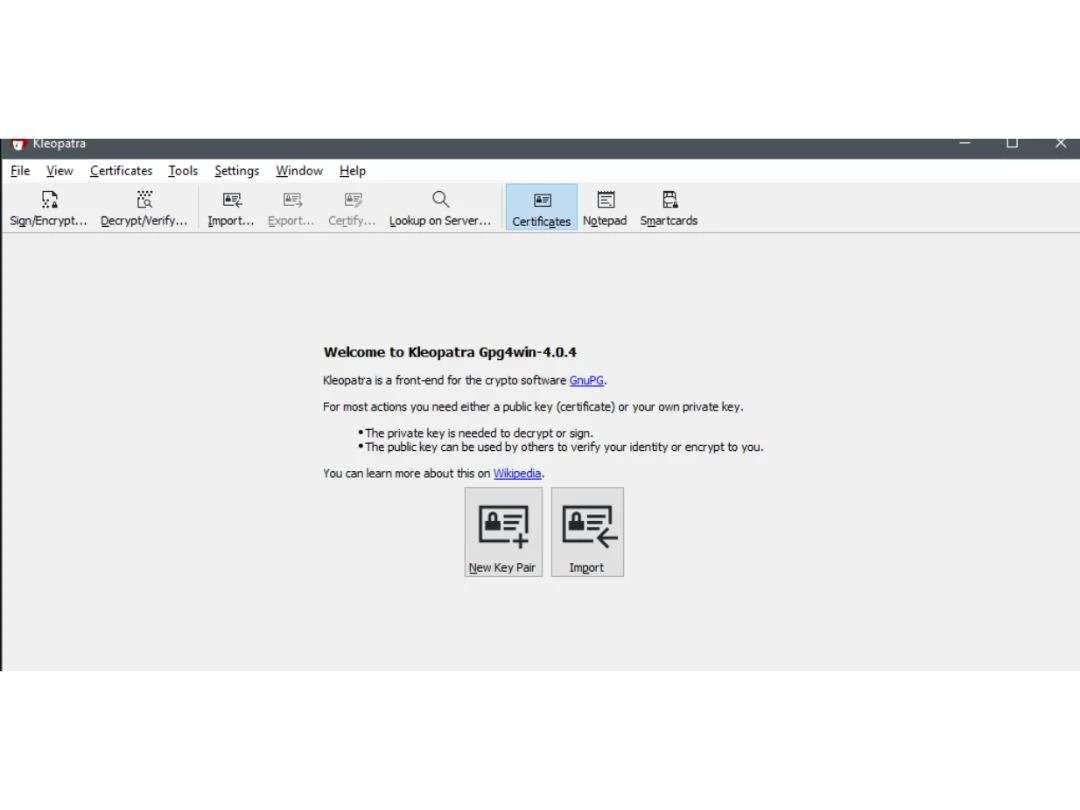This screenshot has height=810, width=1080.
Task: Follow the GnuPG hyperlink
Action: (x=586, y=380)
